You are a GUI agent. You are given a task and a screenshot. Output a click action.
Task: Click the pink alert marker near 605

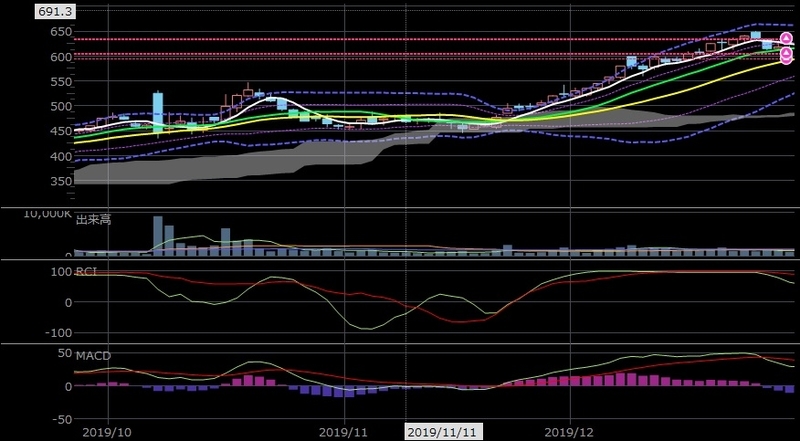click(786, 53)
